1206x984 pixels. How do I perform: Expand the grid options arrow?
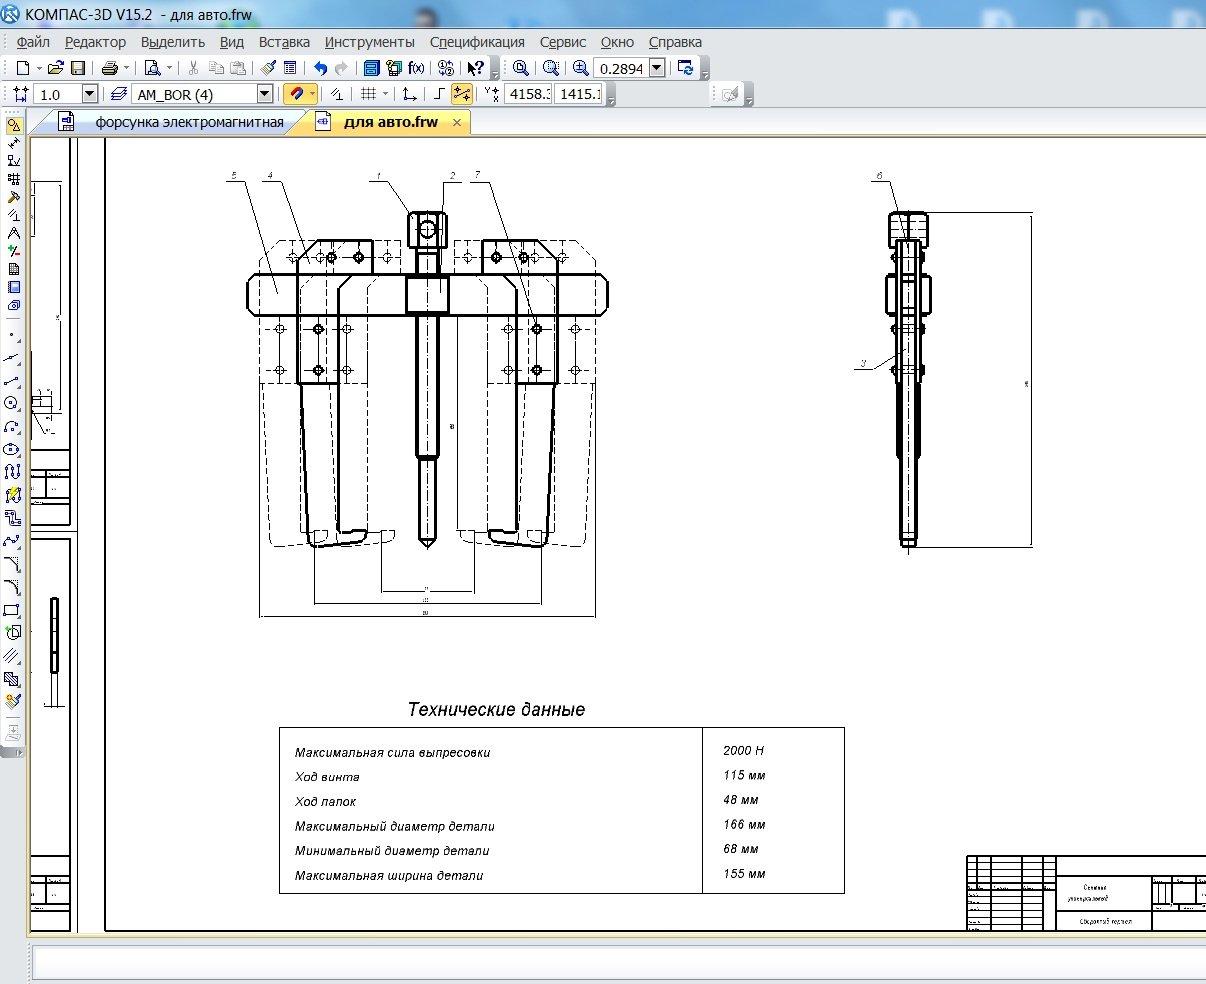[385, 94]
